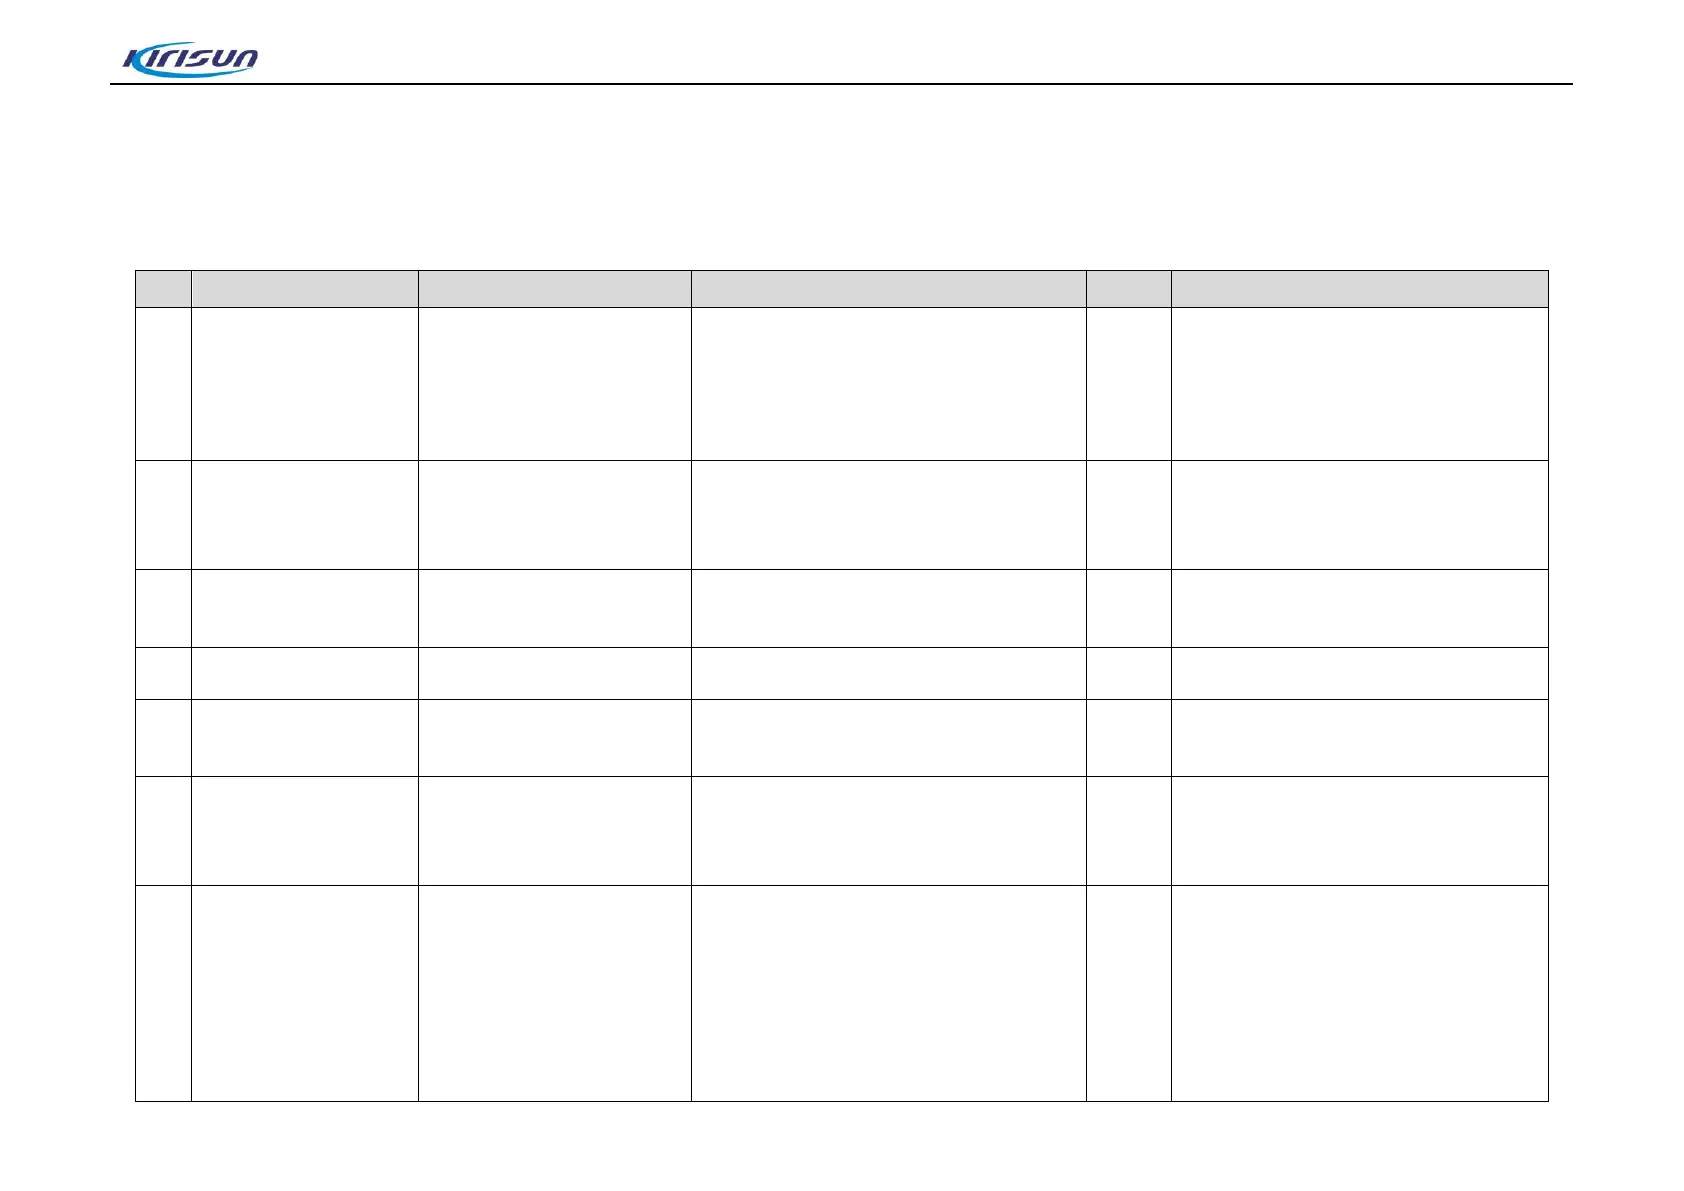
Task: Click the third body row's second column cell
Action: (x=304, y=609)
